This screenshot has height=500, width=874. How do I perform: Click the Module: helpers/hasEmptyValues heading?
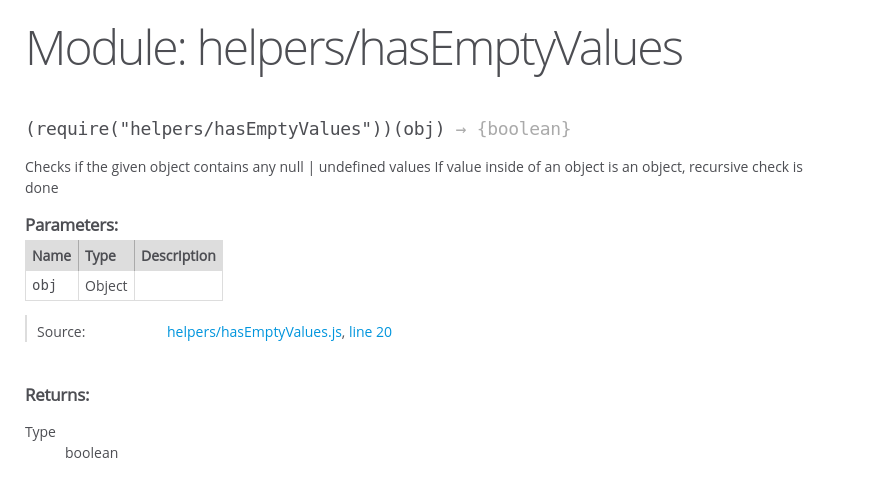coord(354,48)
